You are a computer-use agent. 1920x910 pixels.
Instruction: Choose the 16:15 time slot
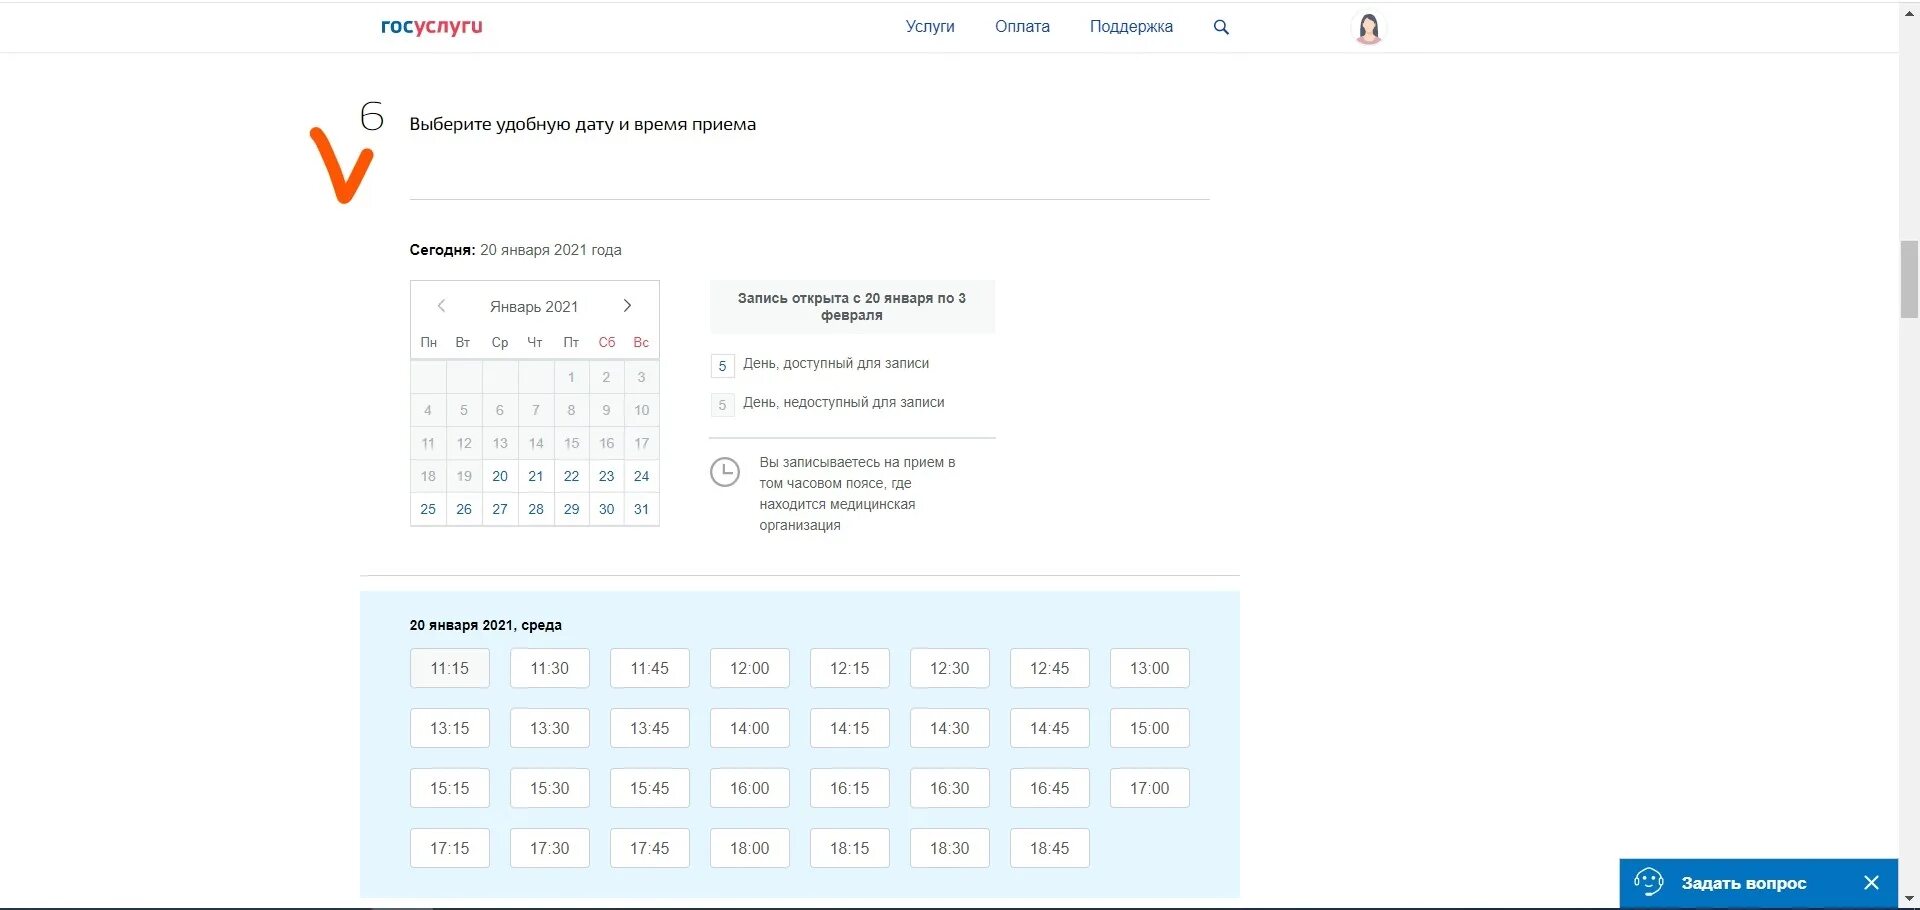pyautogui.click(x=850, y=788)
